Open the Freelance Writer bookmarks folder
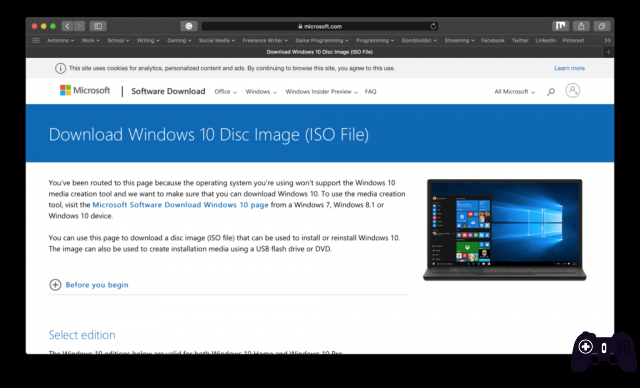The image size is (640, 388). 265,40
